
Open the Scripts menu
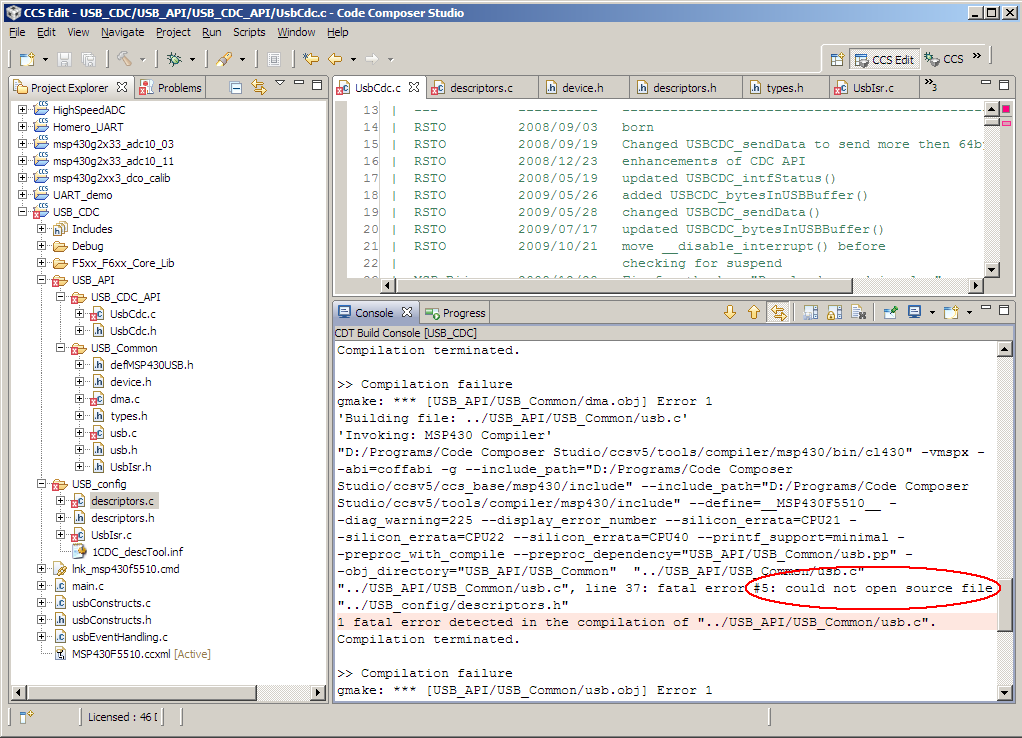(x=249, y=32)
